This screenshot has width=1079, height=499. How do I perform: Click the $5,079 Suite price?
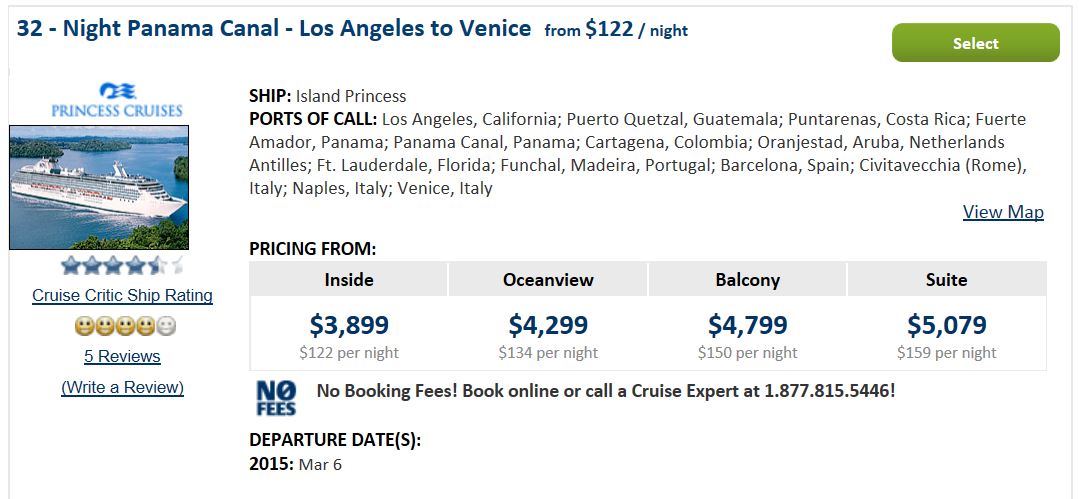[x=947, y=325]
